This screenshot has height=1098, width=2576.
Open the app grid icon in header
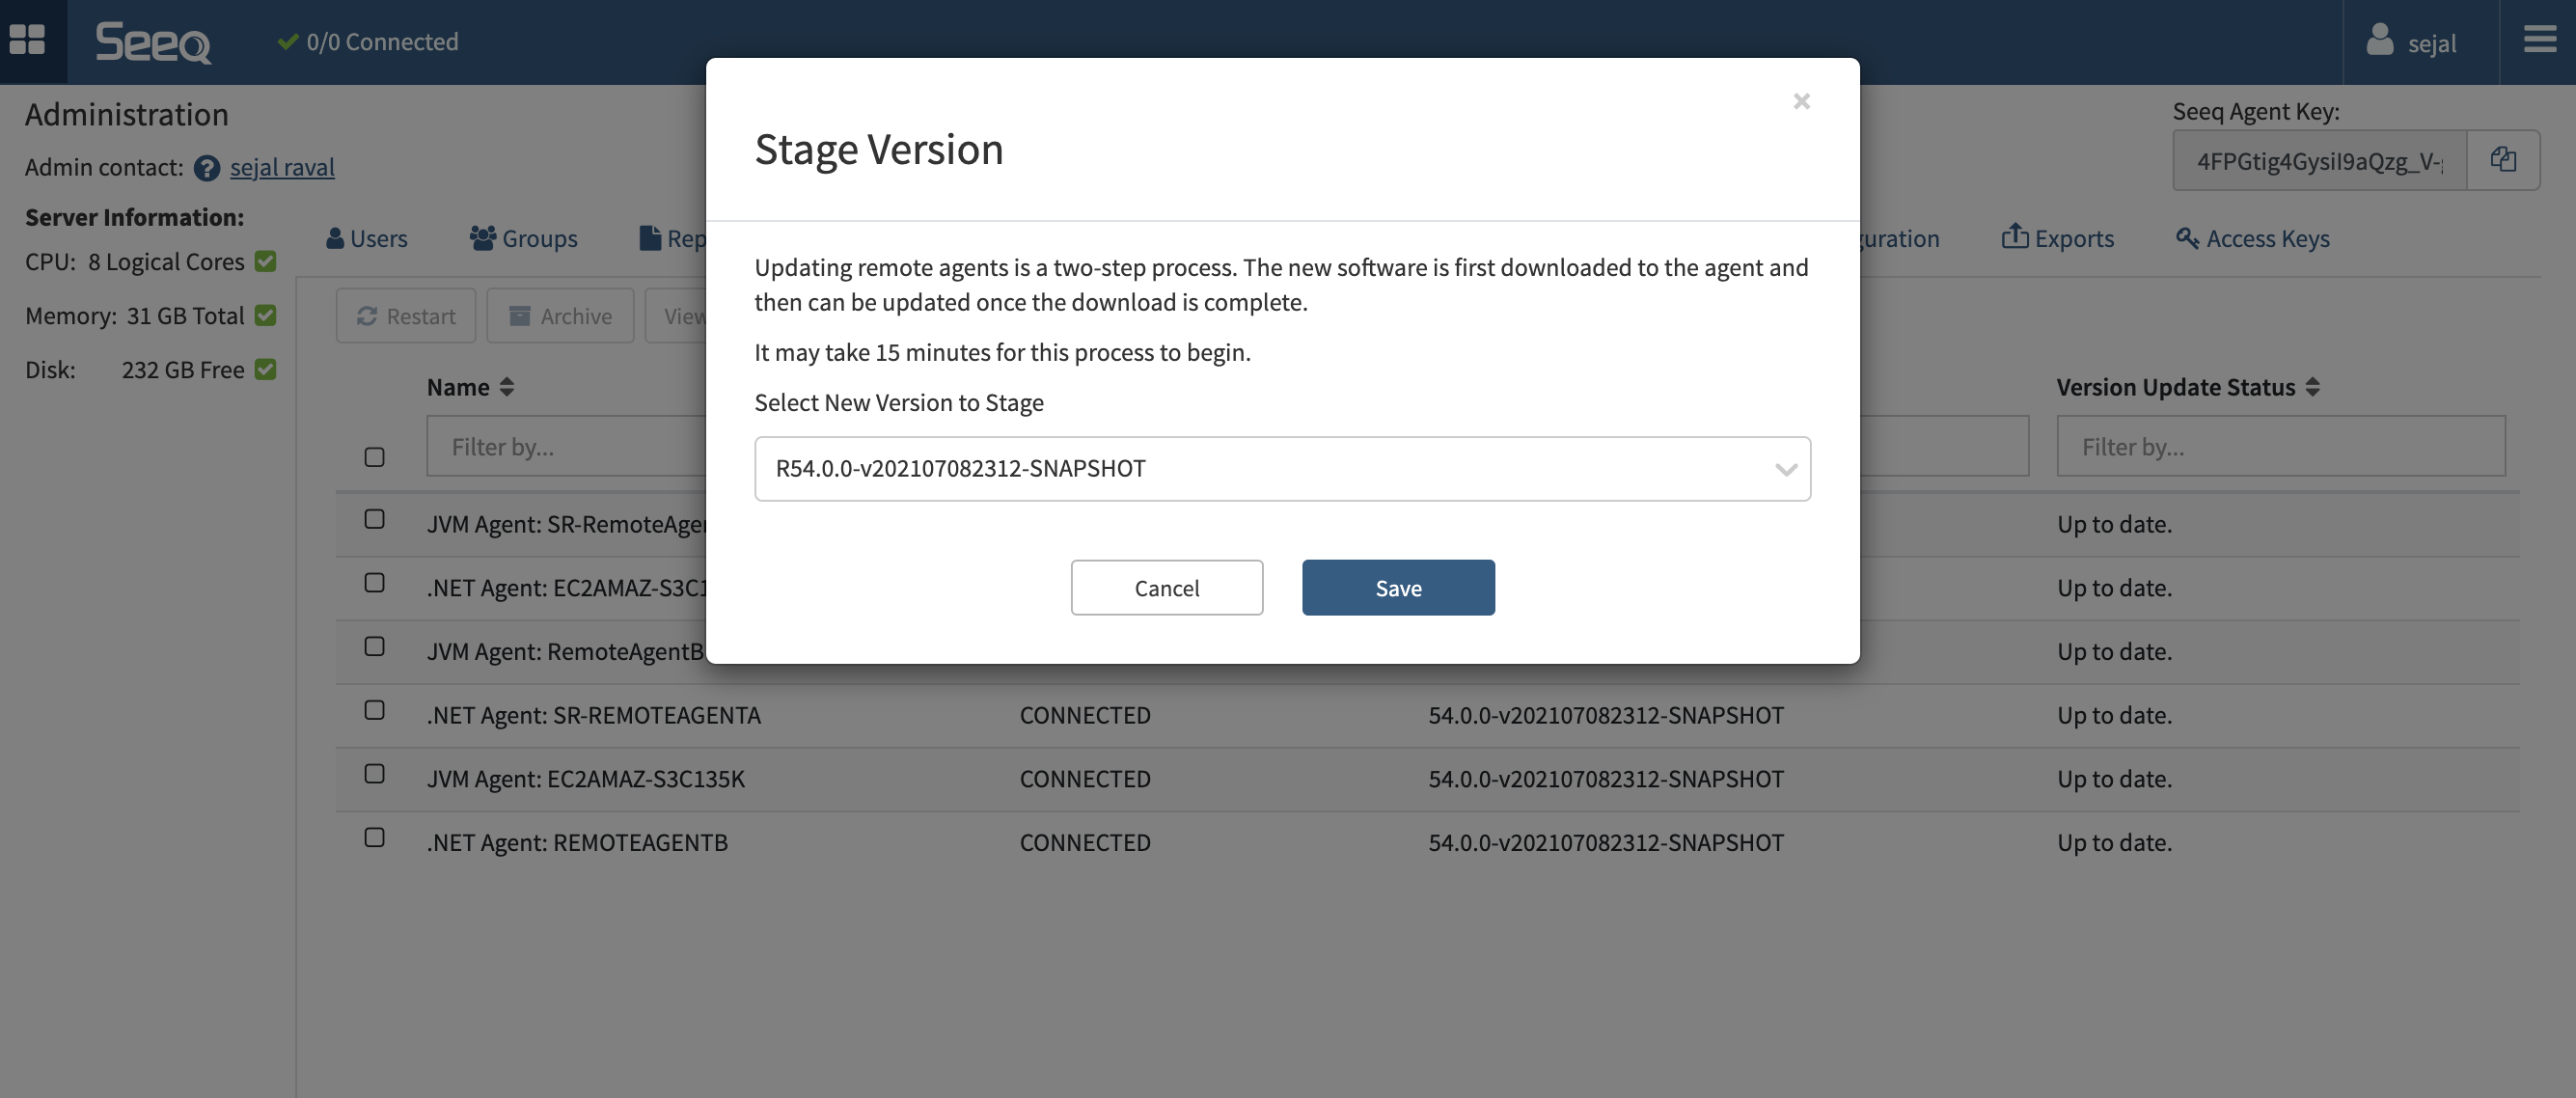pyautogui.click(x=27, y=40)
